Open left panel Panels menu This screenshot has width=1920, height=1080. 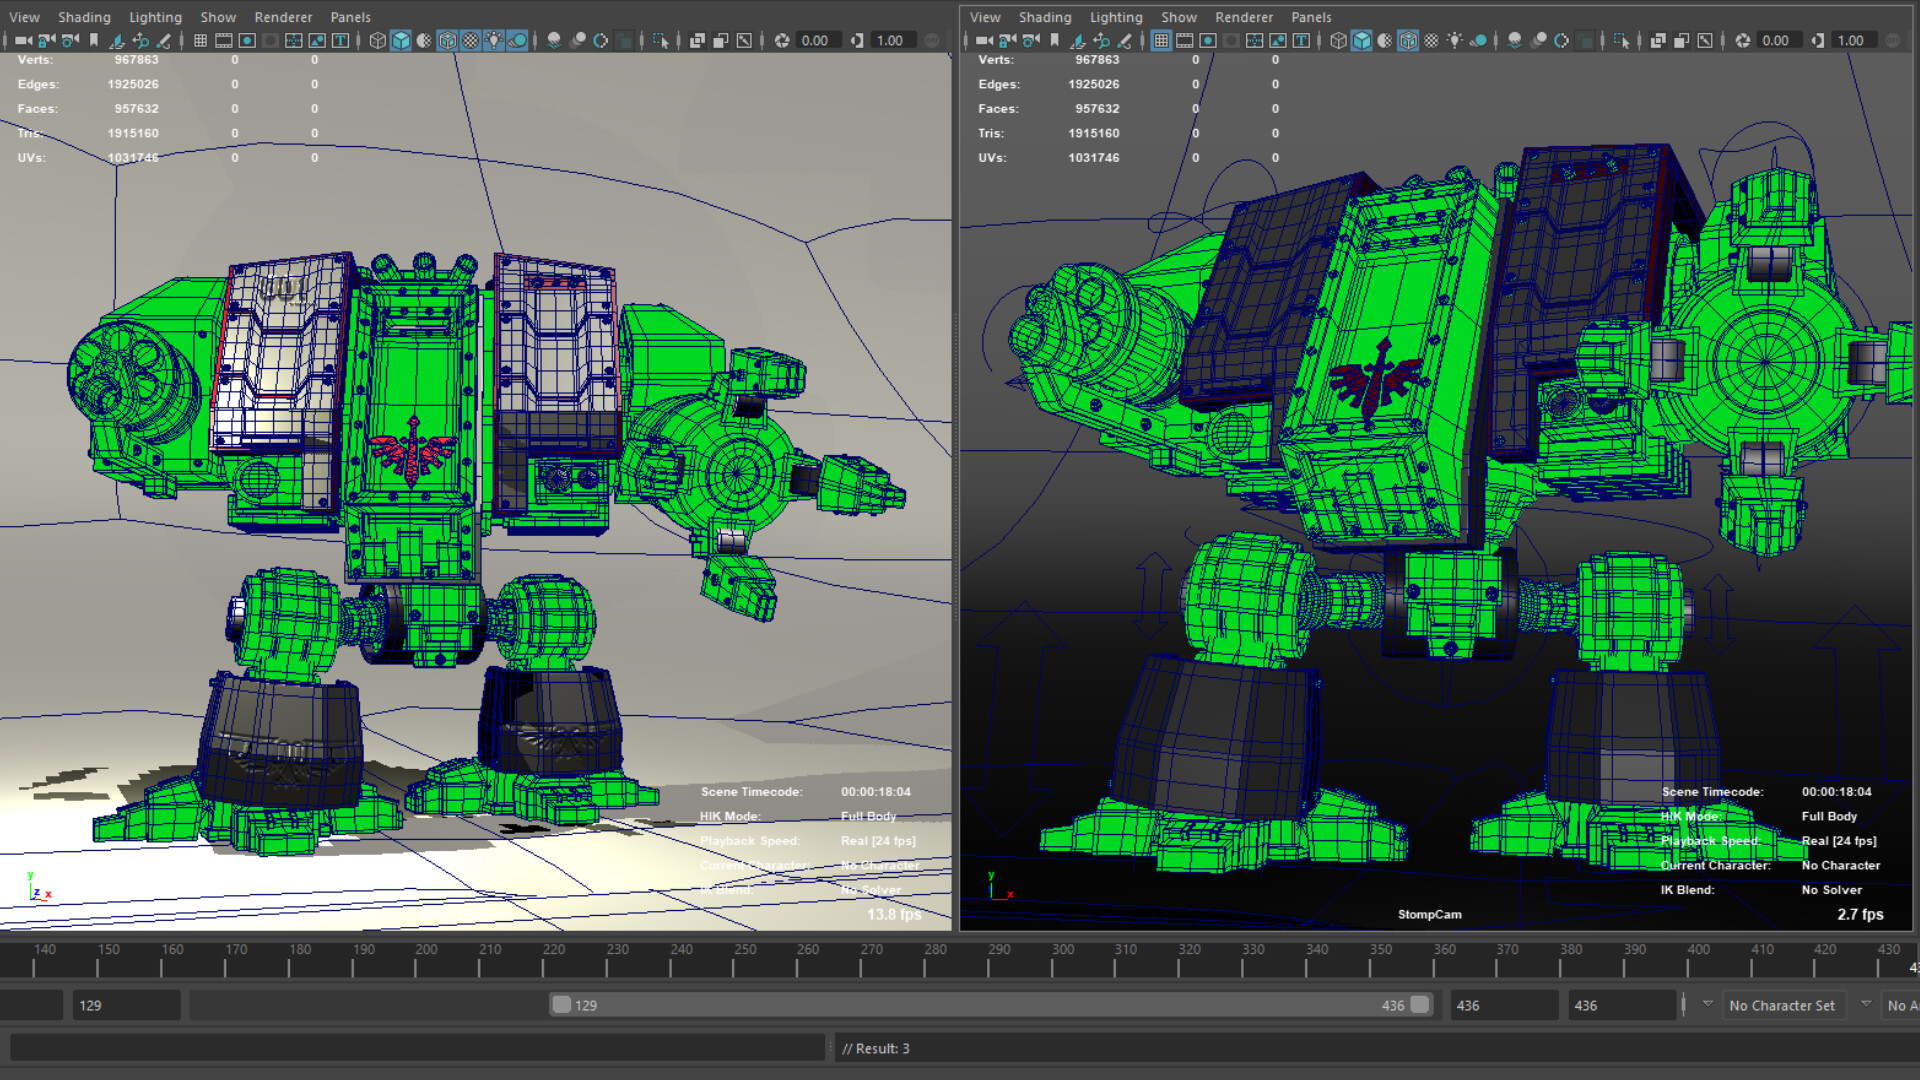click(x=350, y=17)
